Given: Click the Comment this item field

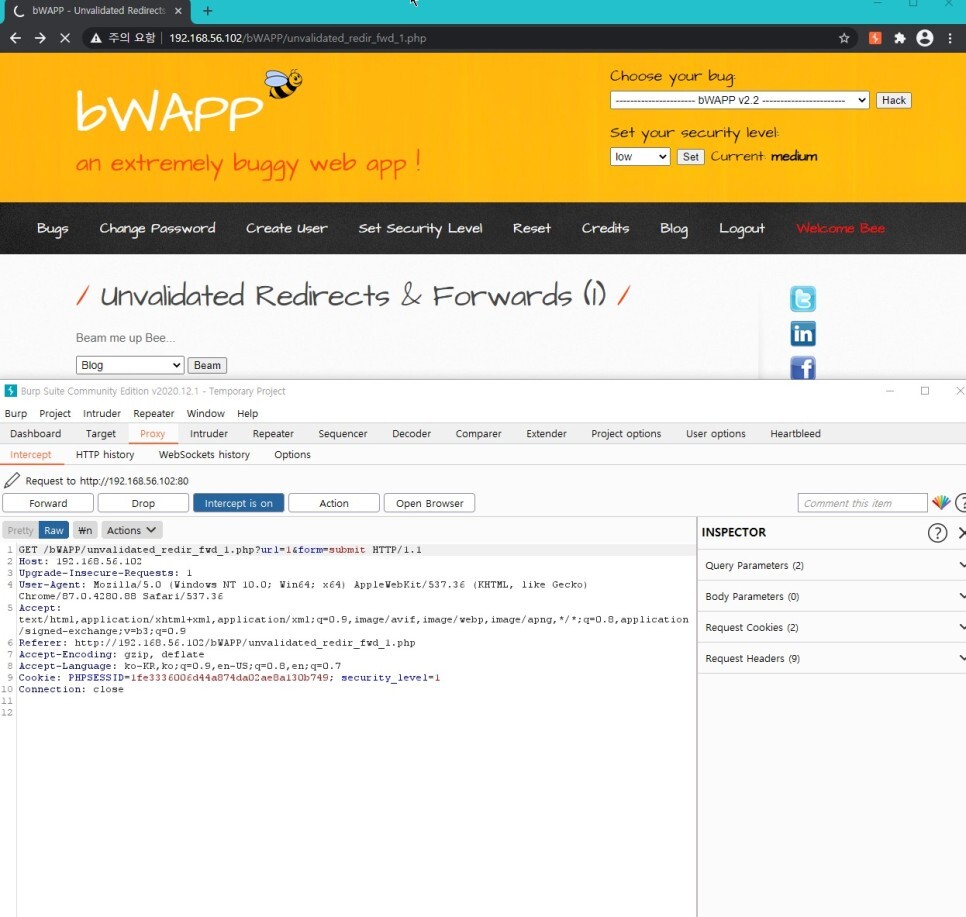Looking at the screenshot, I should click(862, 503).
